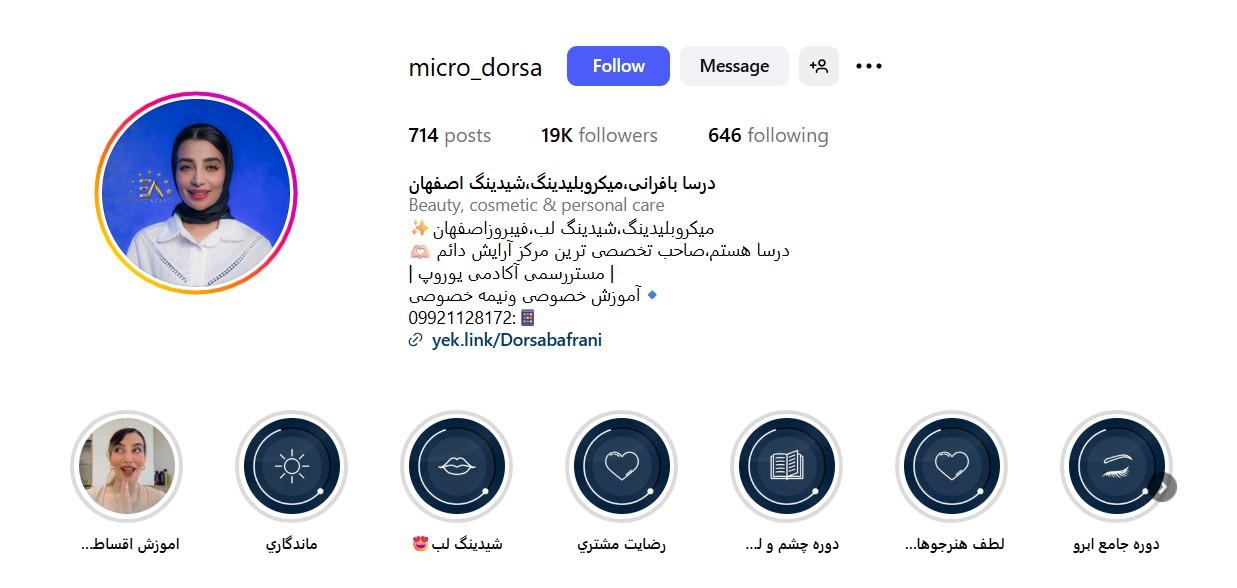Open the اموزش اقساط photo highlight
1237x588 pixels.
tap(126, 467)
